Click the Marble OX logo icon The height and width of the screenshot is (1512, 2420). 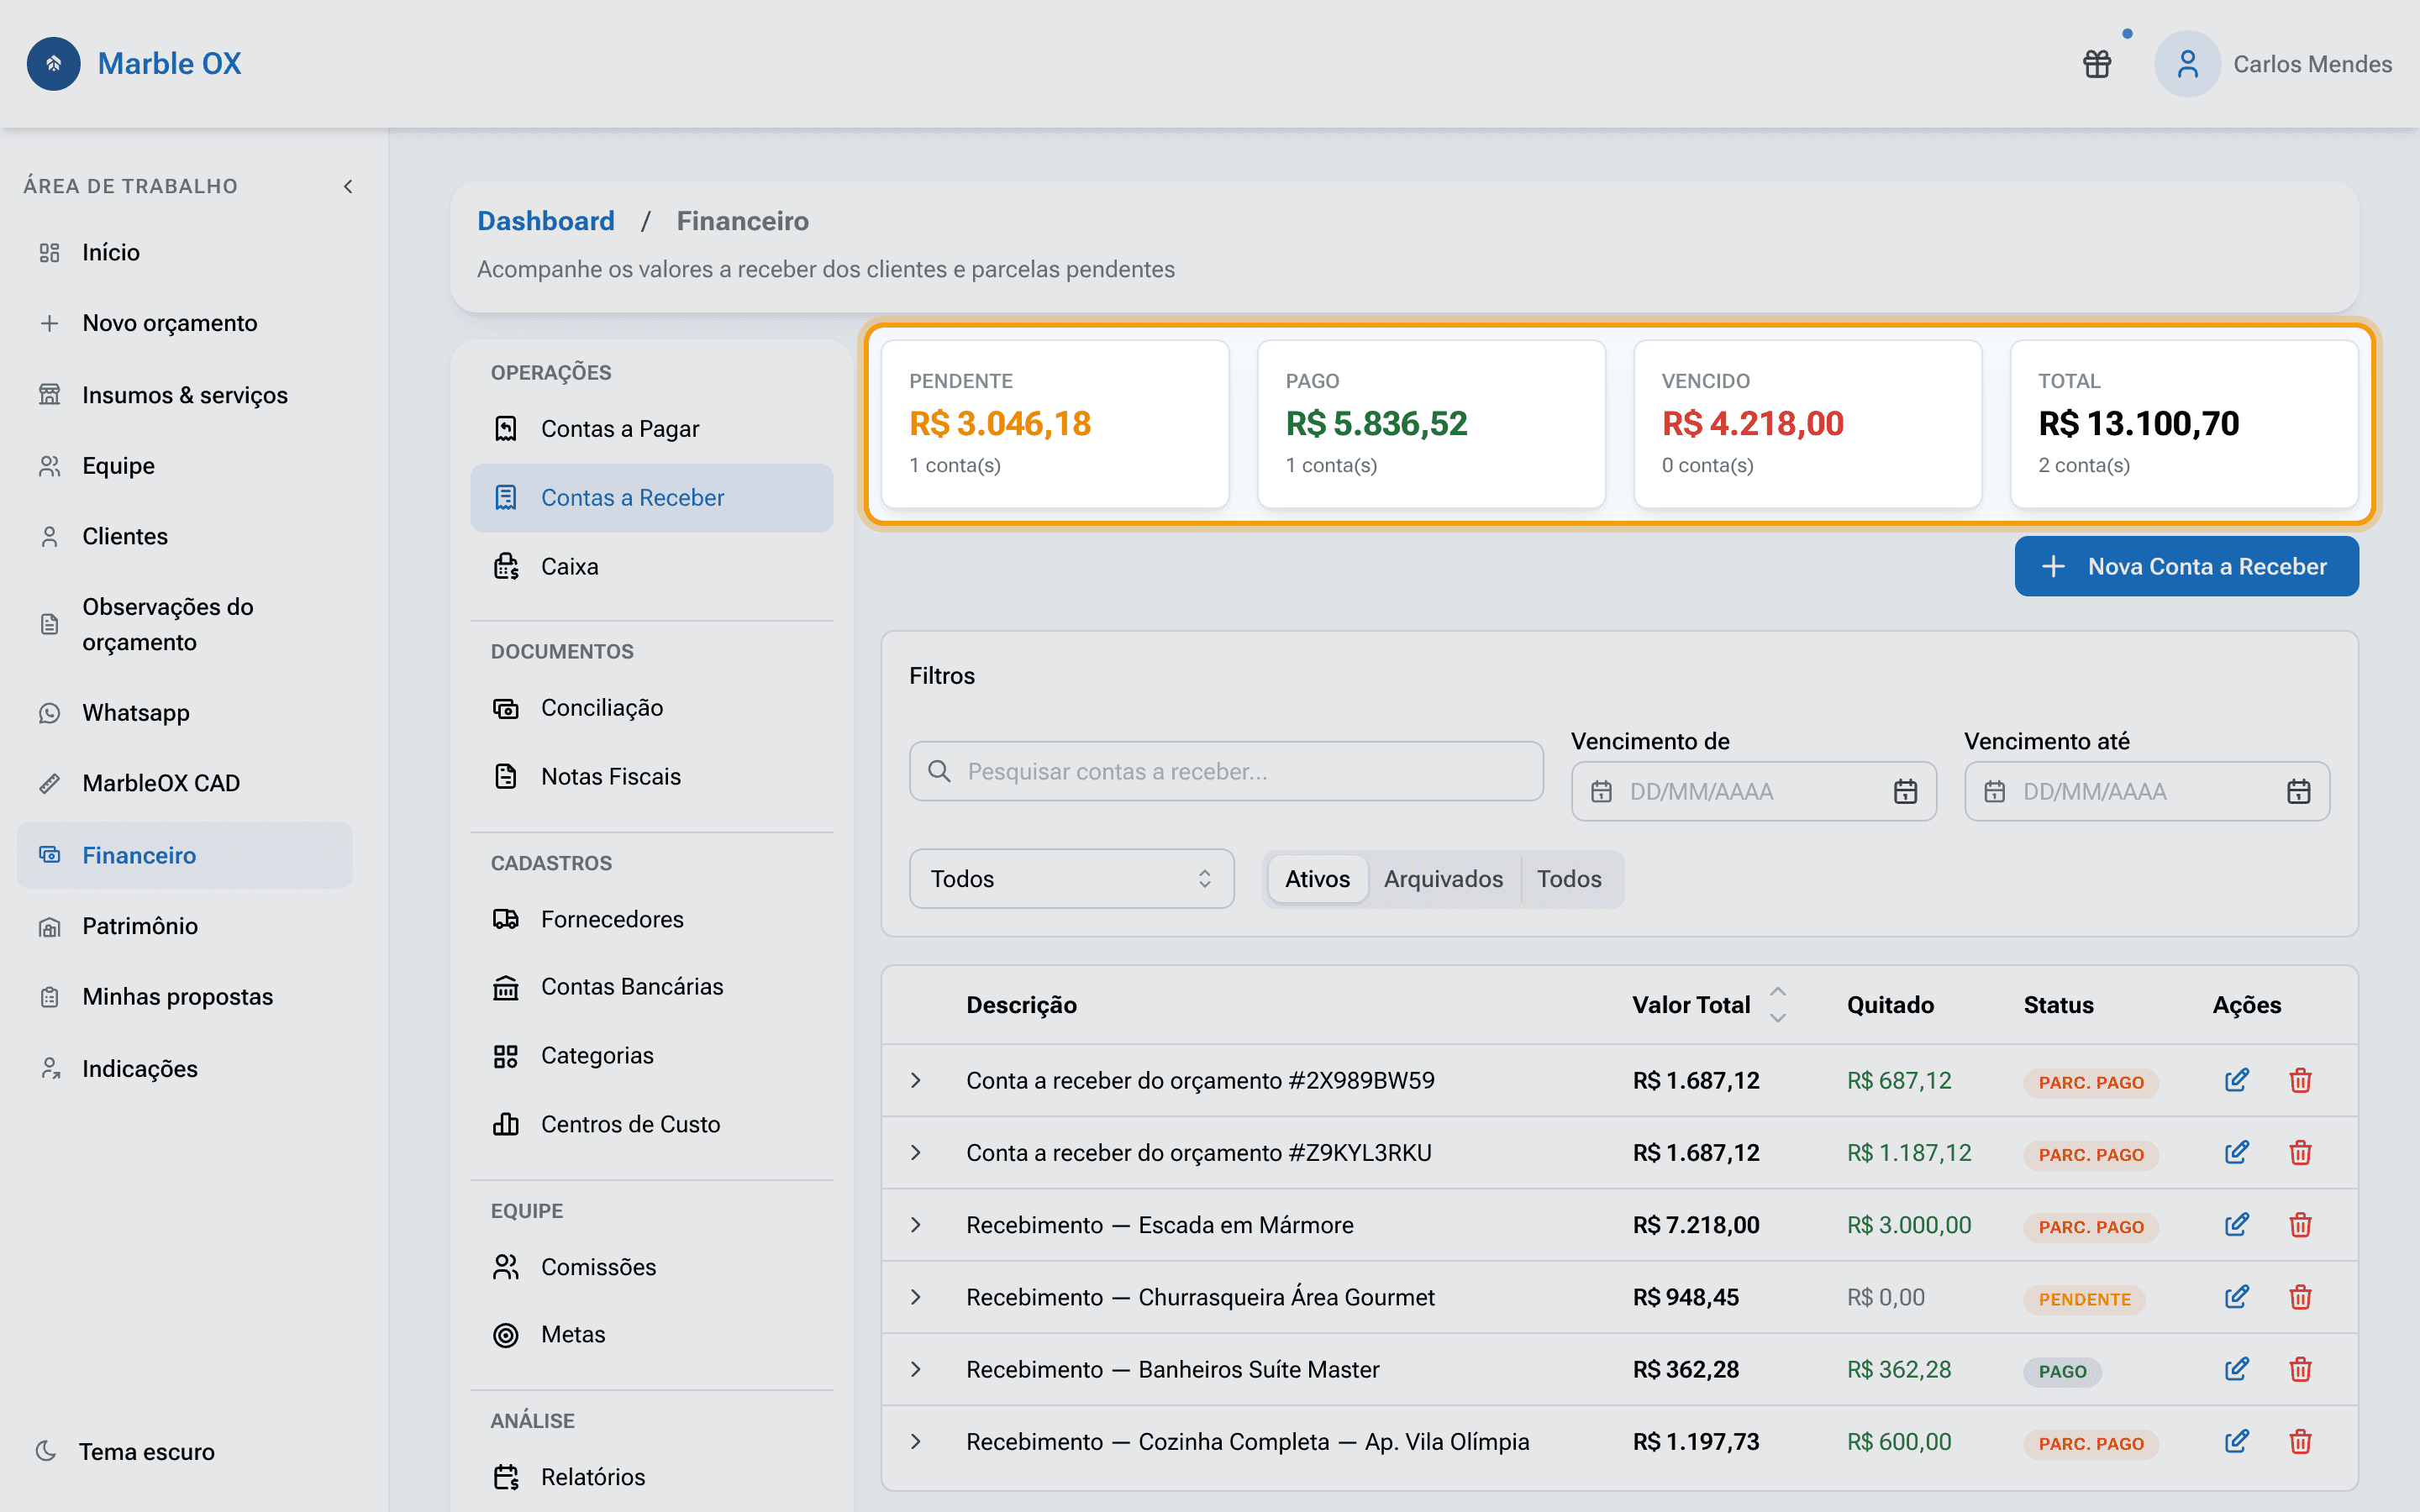[x=54, y=64]
